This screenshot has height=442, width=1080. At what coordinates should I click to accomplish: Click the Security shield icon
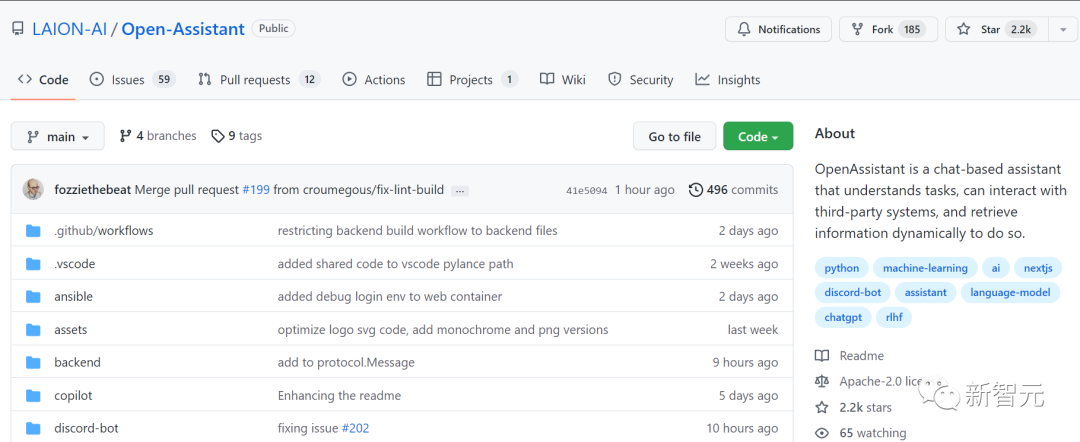click(x=615, y=80)
